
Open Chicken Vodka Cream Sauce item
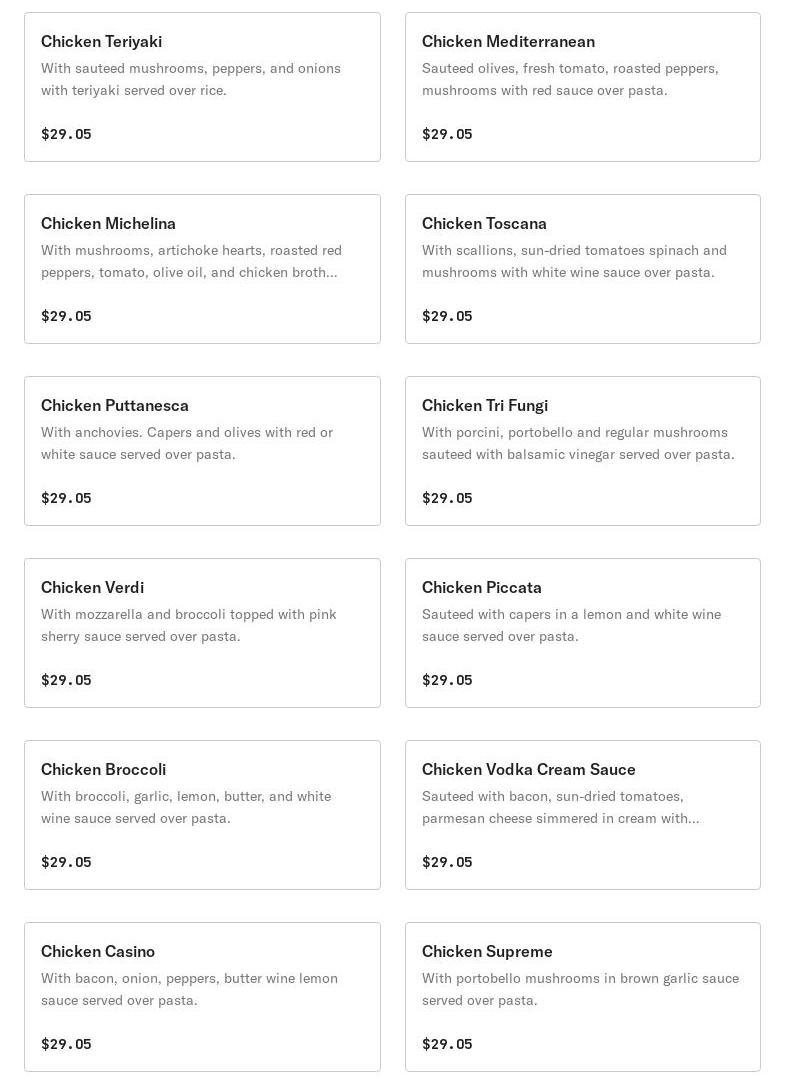(529, 769)
